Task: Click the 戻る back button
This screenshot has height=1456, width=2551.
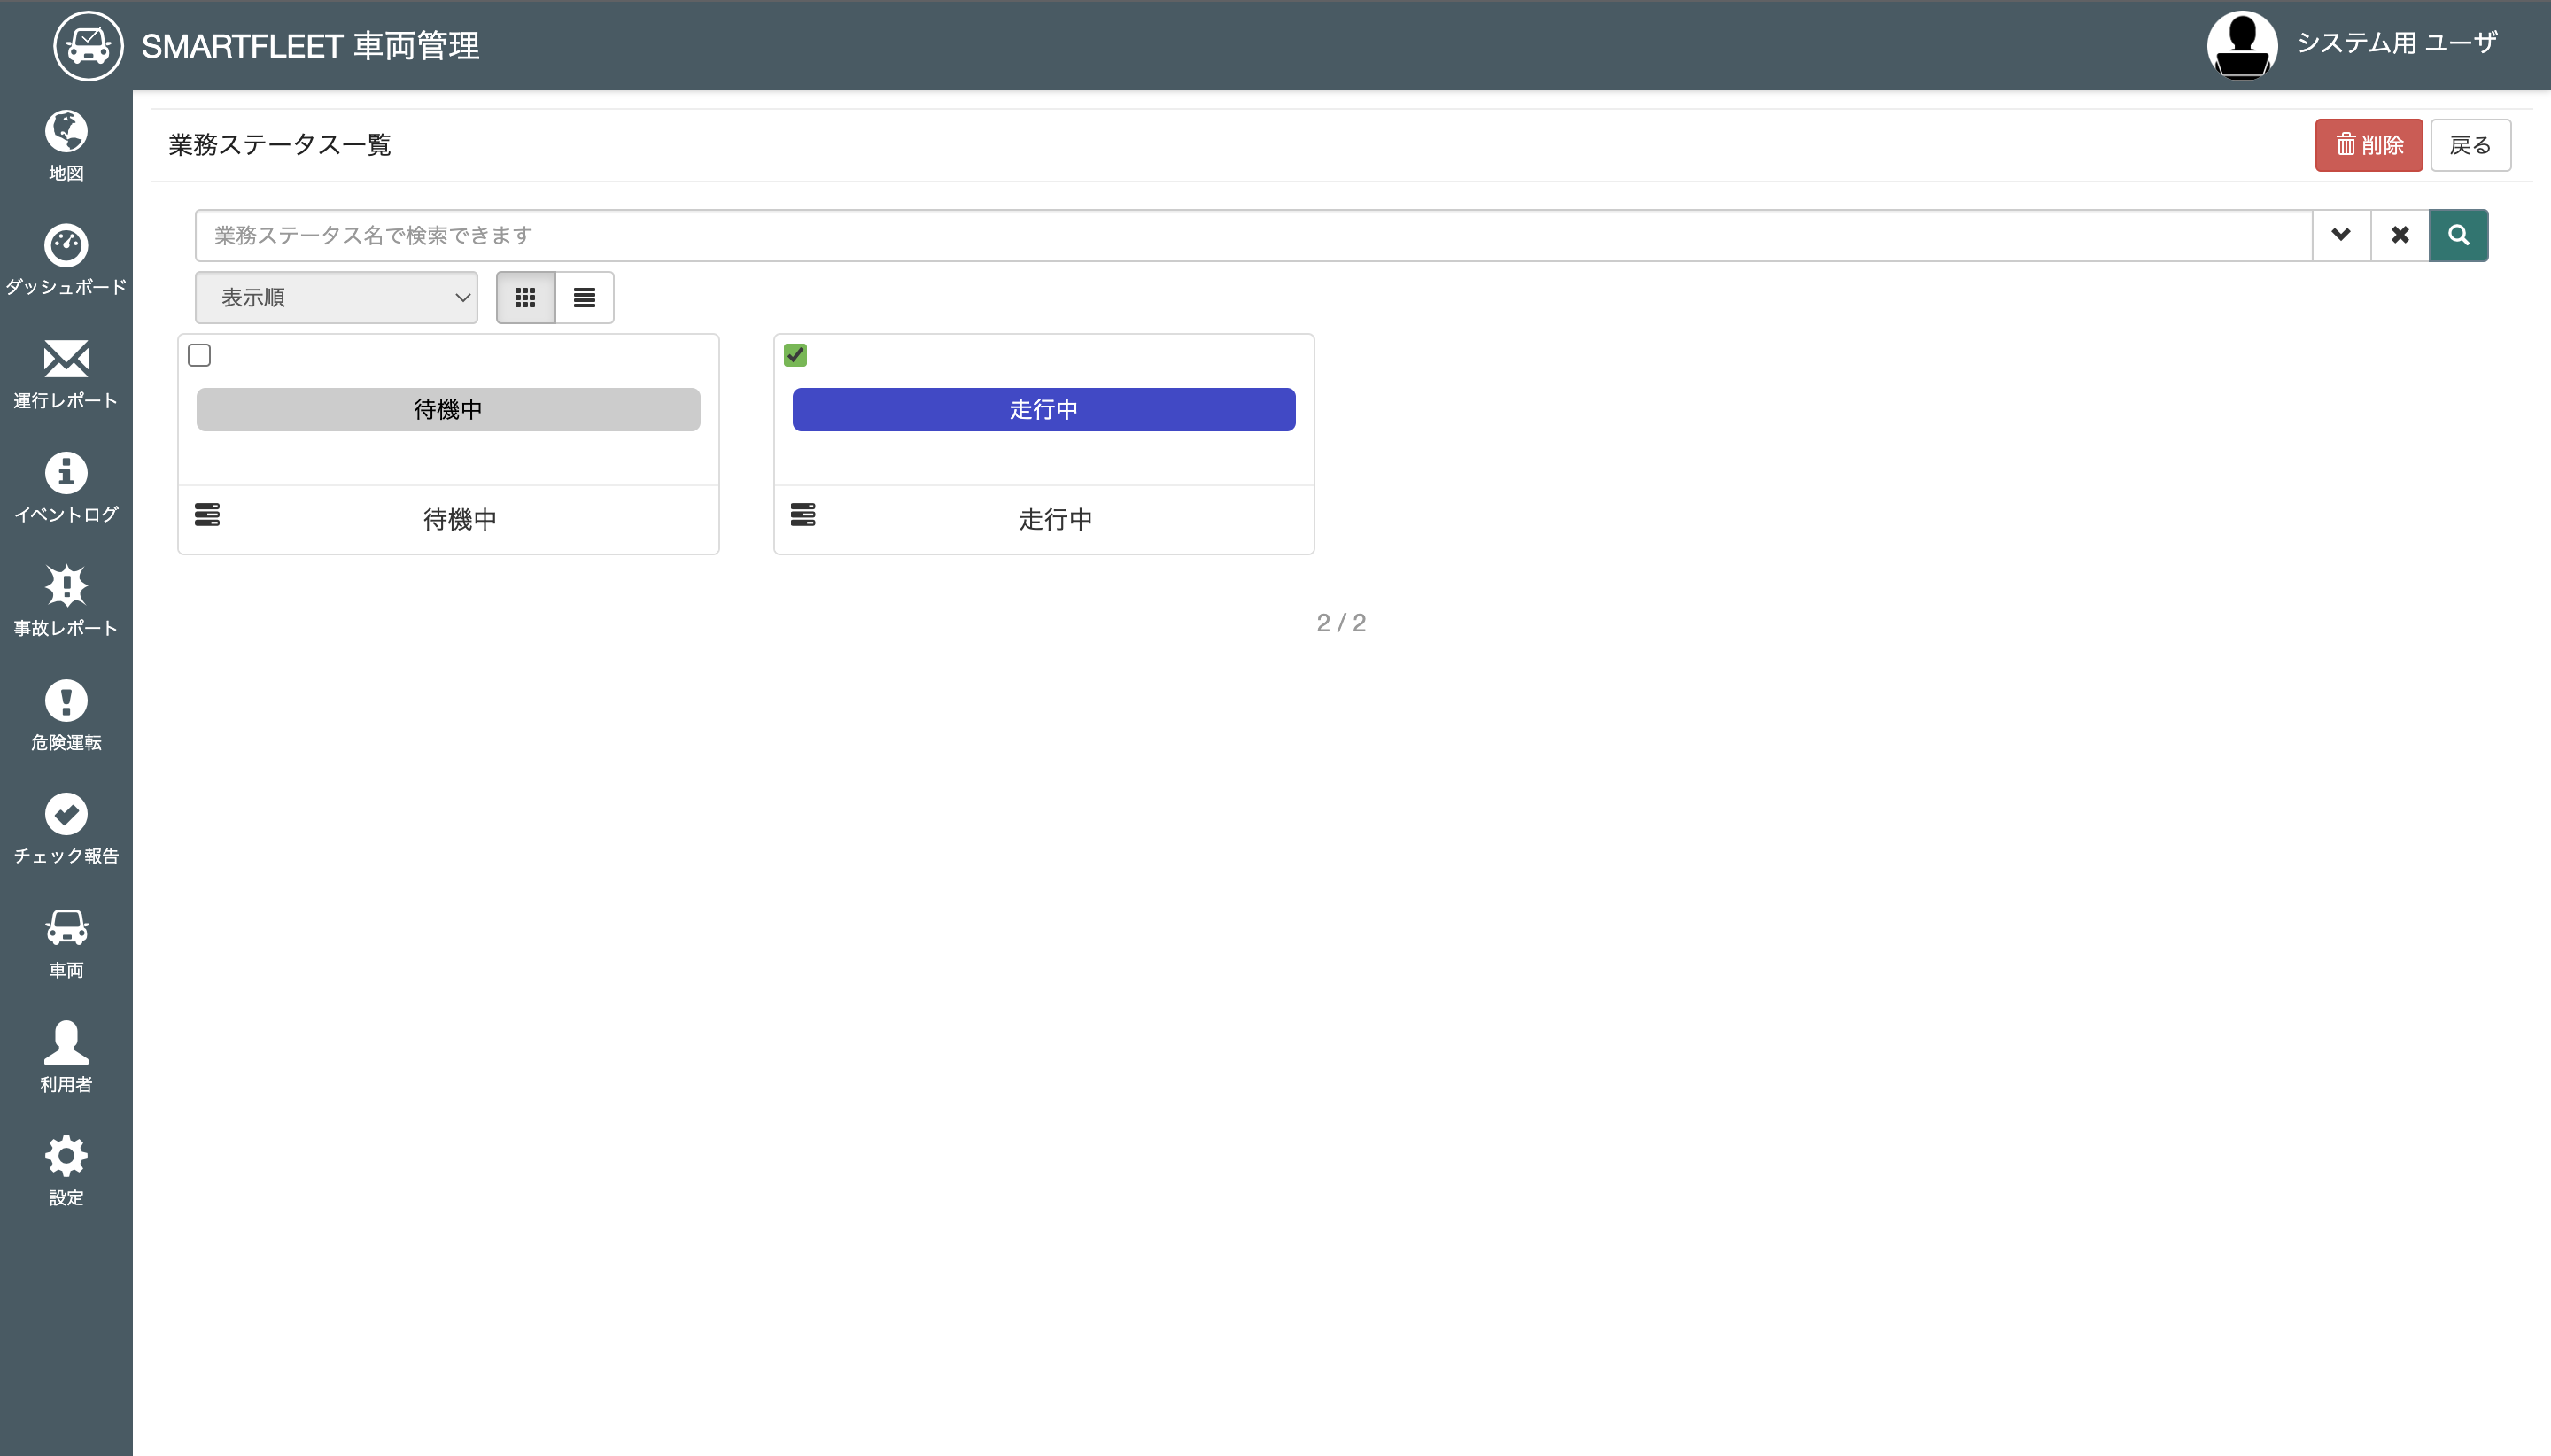Action: point(2469,145)
